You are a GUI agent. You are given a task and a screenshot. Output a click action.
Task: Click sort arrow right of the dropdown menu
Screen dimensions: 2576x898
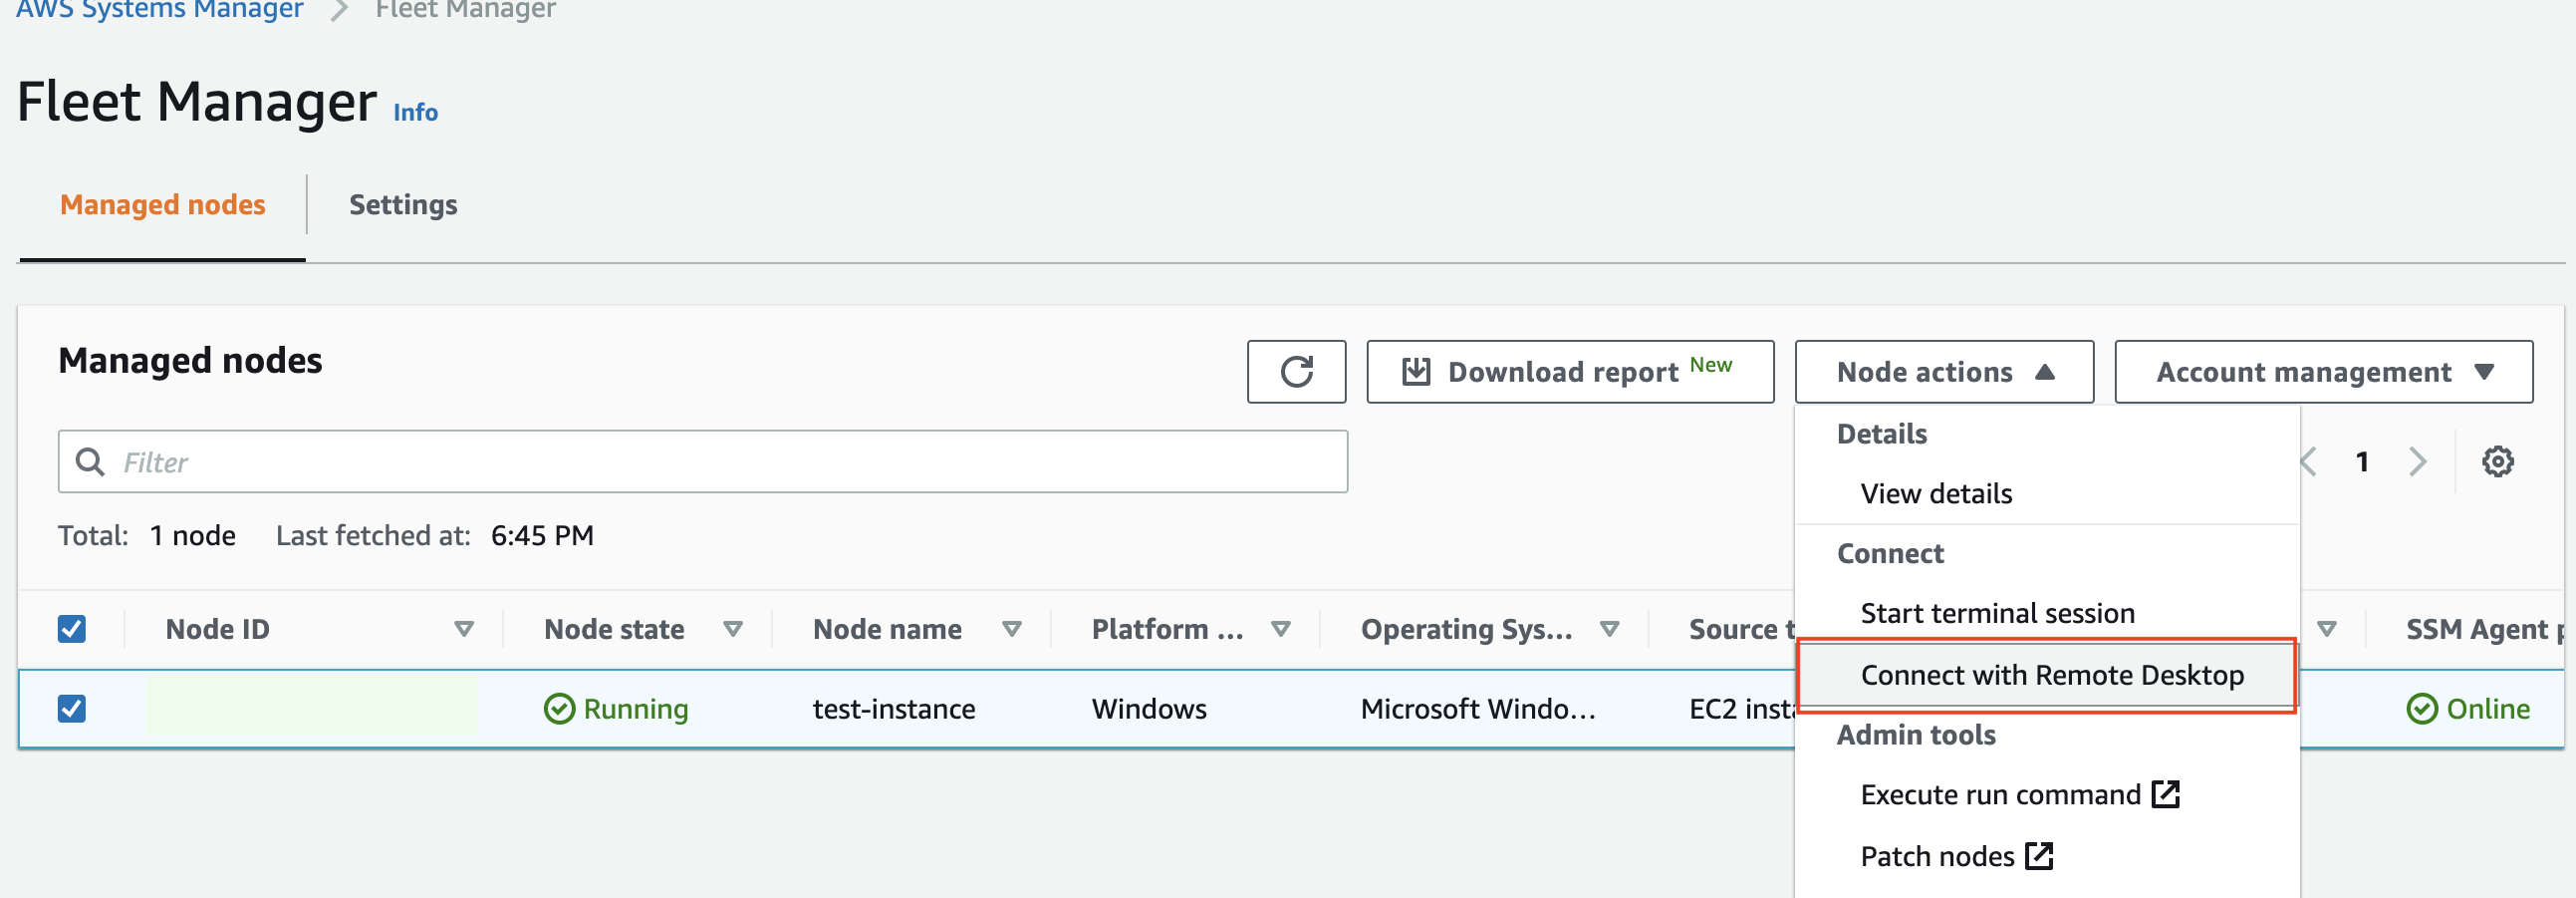coord(2327,629)
